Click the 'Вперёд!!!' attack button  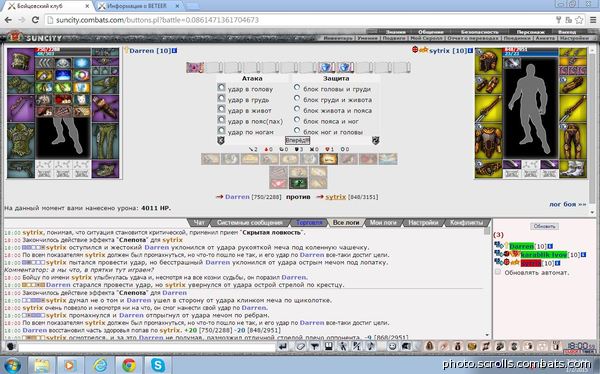click(297, 140)
